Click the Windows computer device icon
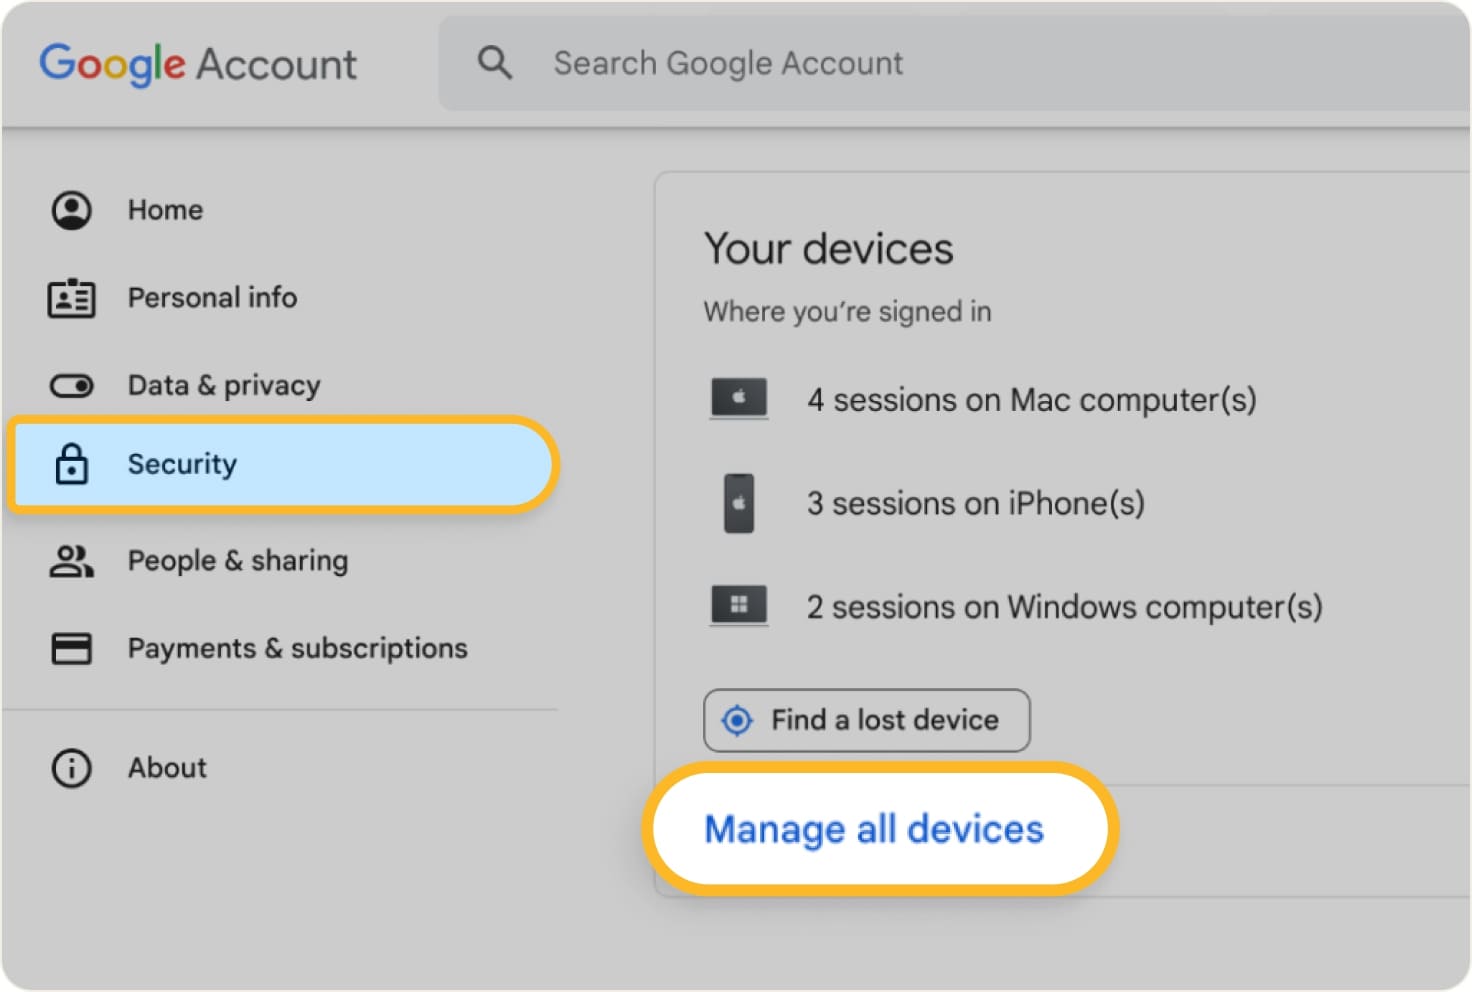This screenshot has height=992, width=1472. pyautogui.click(x=738, y=604)
